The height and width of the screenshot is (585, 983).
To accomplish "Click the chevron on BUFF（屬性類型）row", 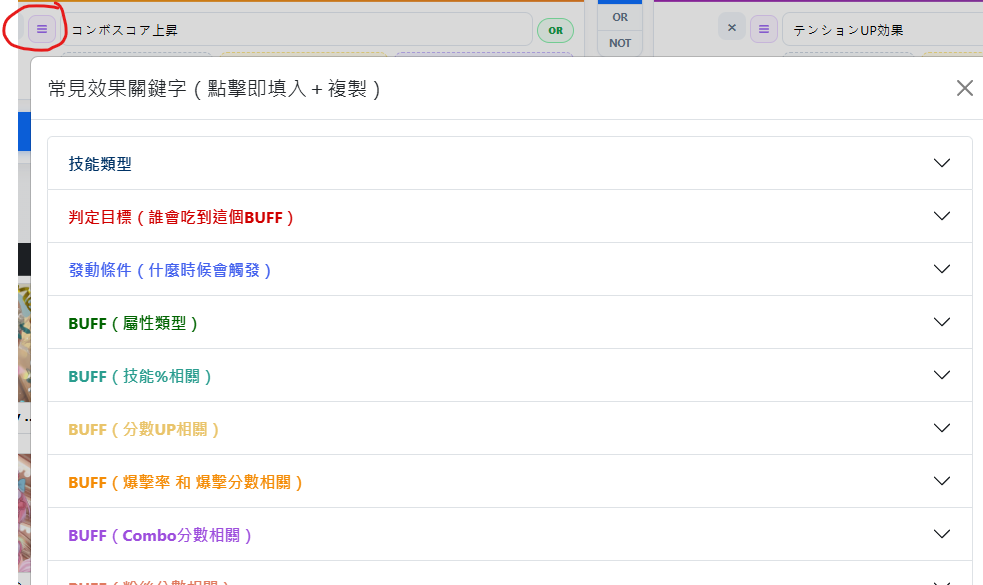I will click(x=942, y=322).
